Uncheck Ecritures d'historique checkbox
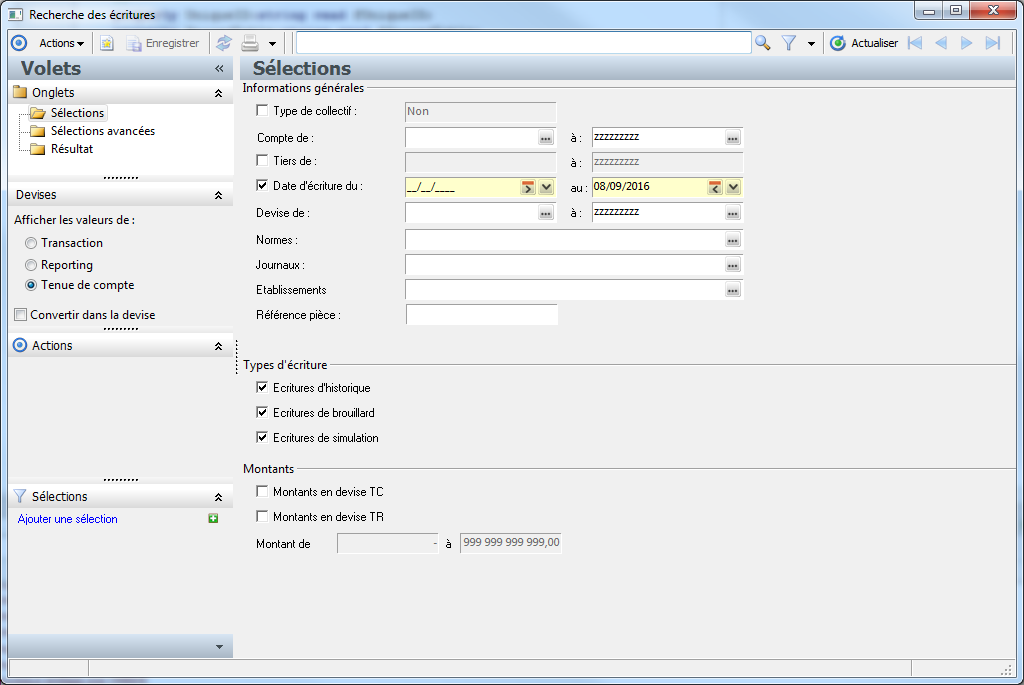Viewport: 1024px width, 685px height. [262, 388]
